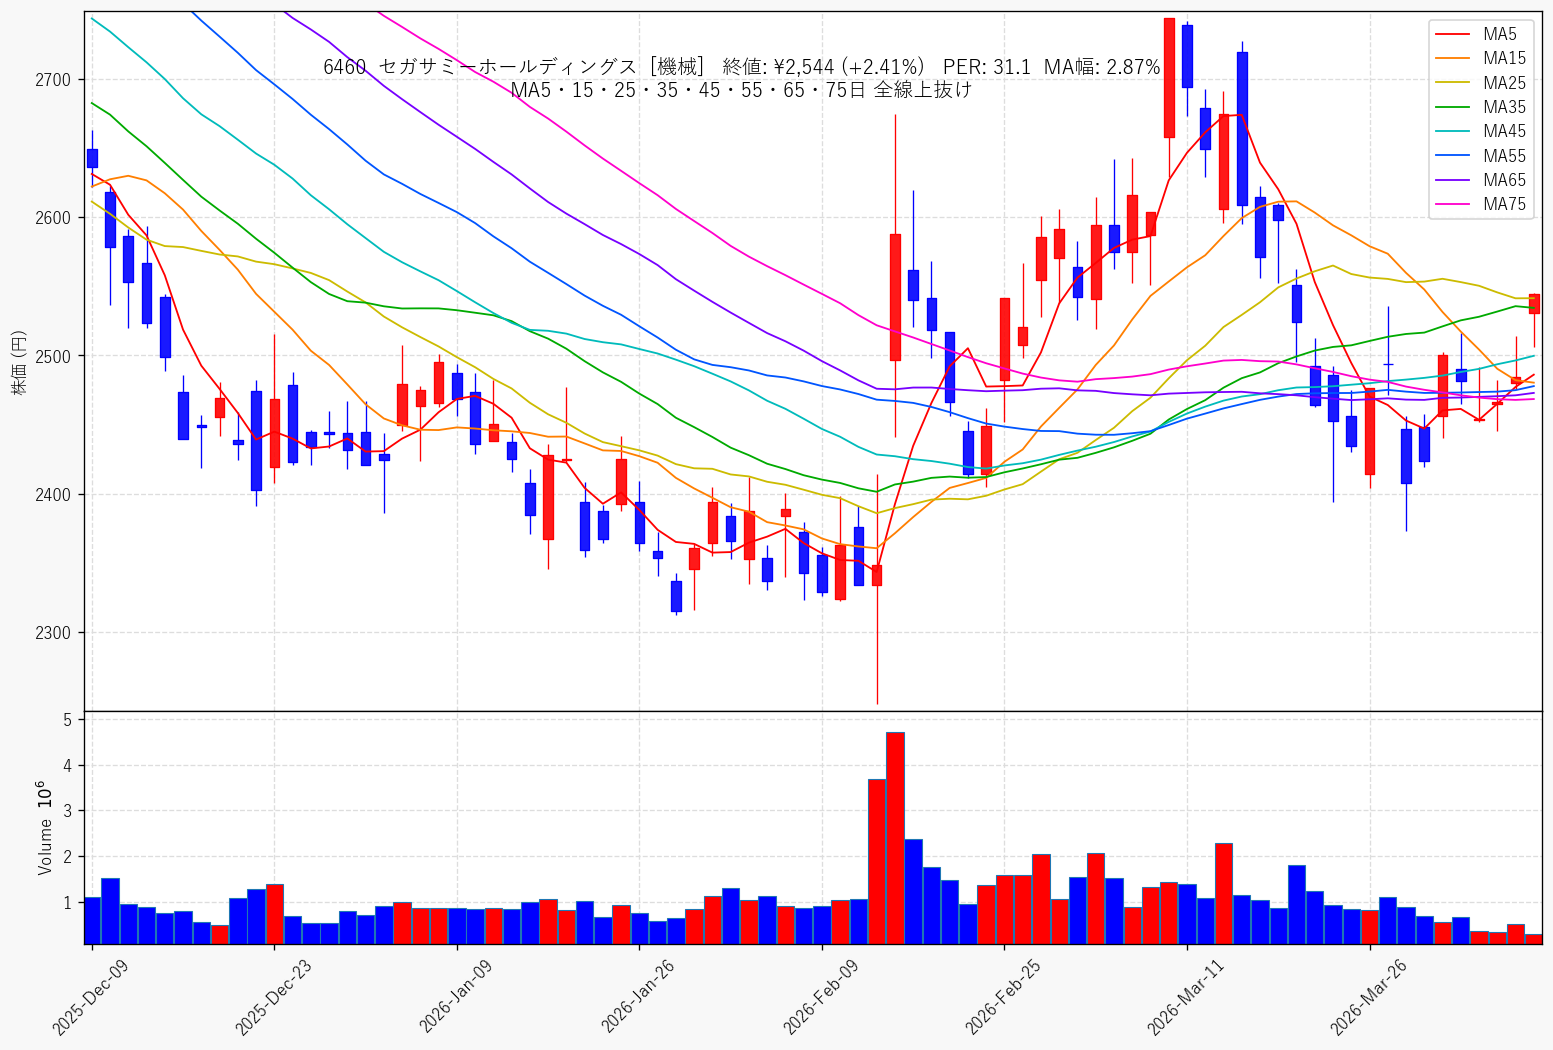Click the volume axis label 3
Screen dimensions: 1553x1050
click(x=69, y=811)
